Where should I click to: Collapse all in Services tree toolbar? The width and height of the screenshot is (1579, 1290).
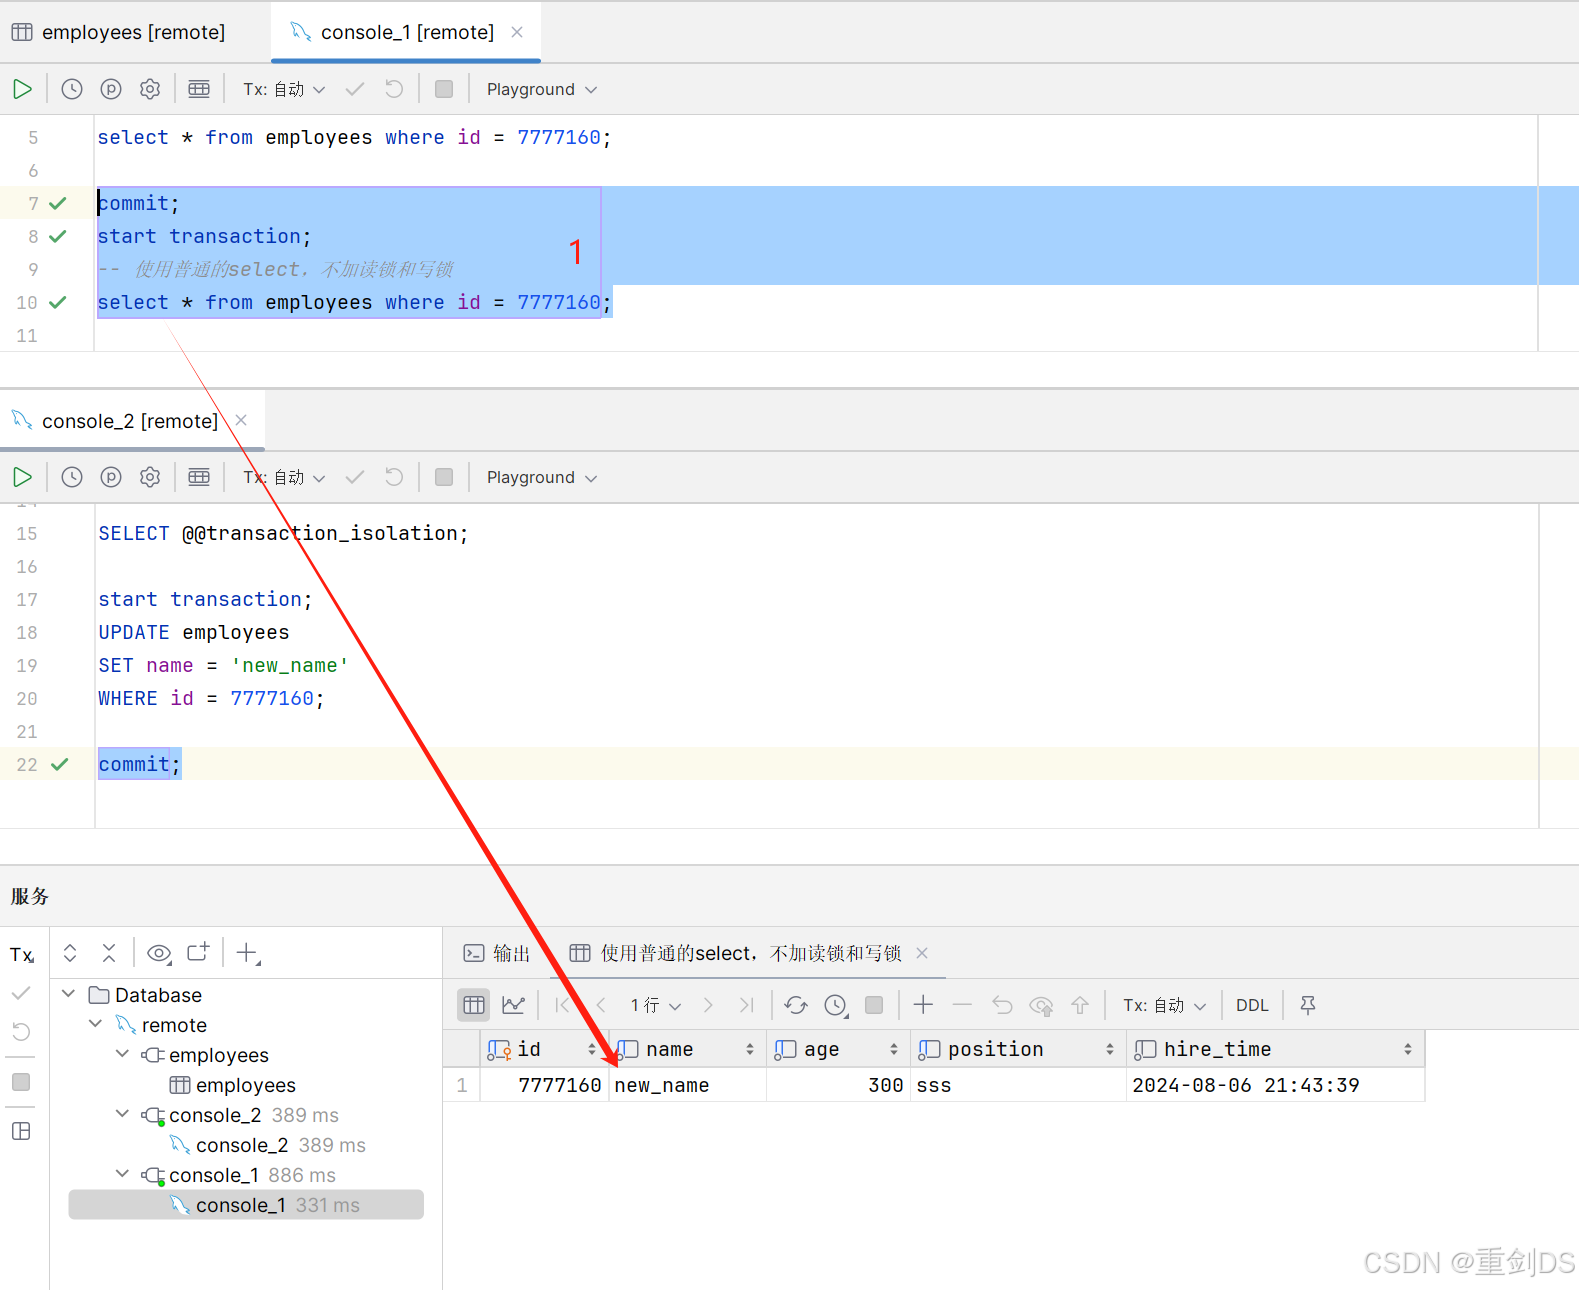point(109,953)
